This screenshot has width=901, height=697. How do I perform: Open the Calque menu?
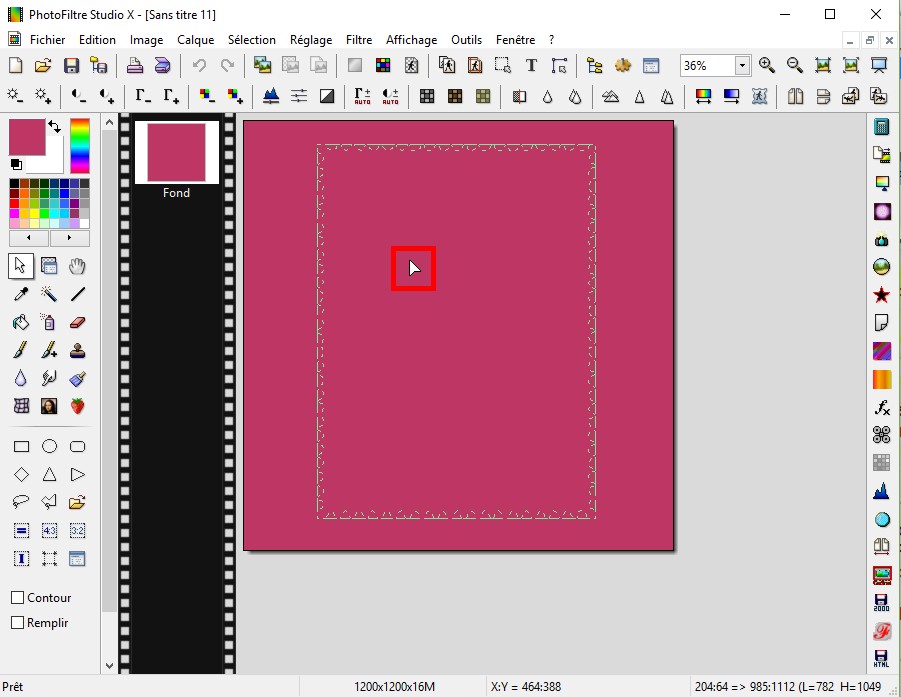pyautogui.click(x=195, y=40)
